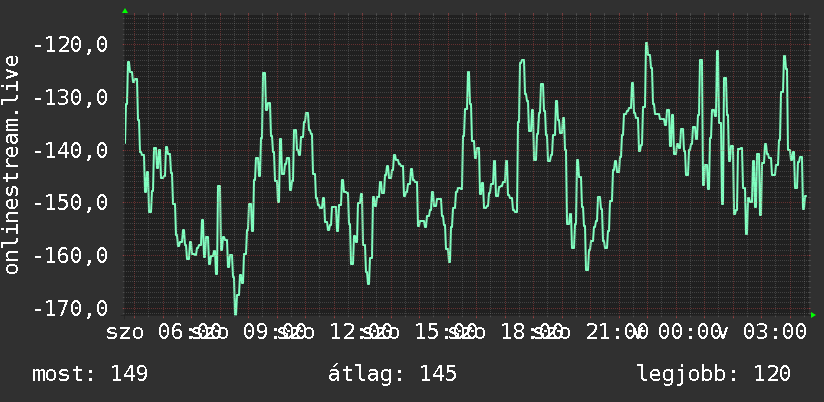Click the 21:00 time axis label
This screenshot has height=402, width=824.
619,333
